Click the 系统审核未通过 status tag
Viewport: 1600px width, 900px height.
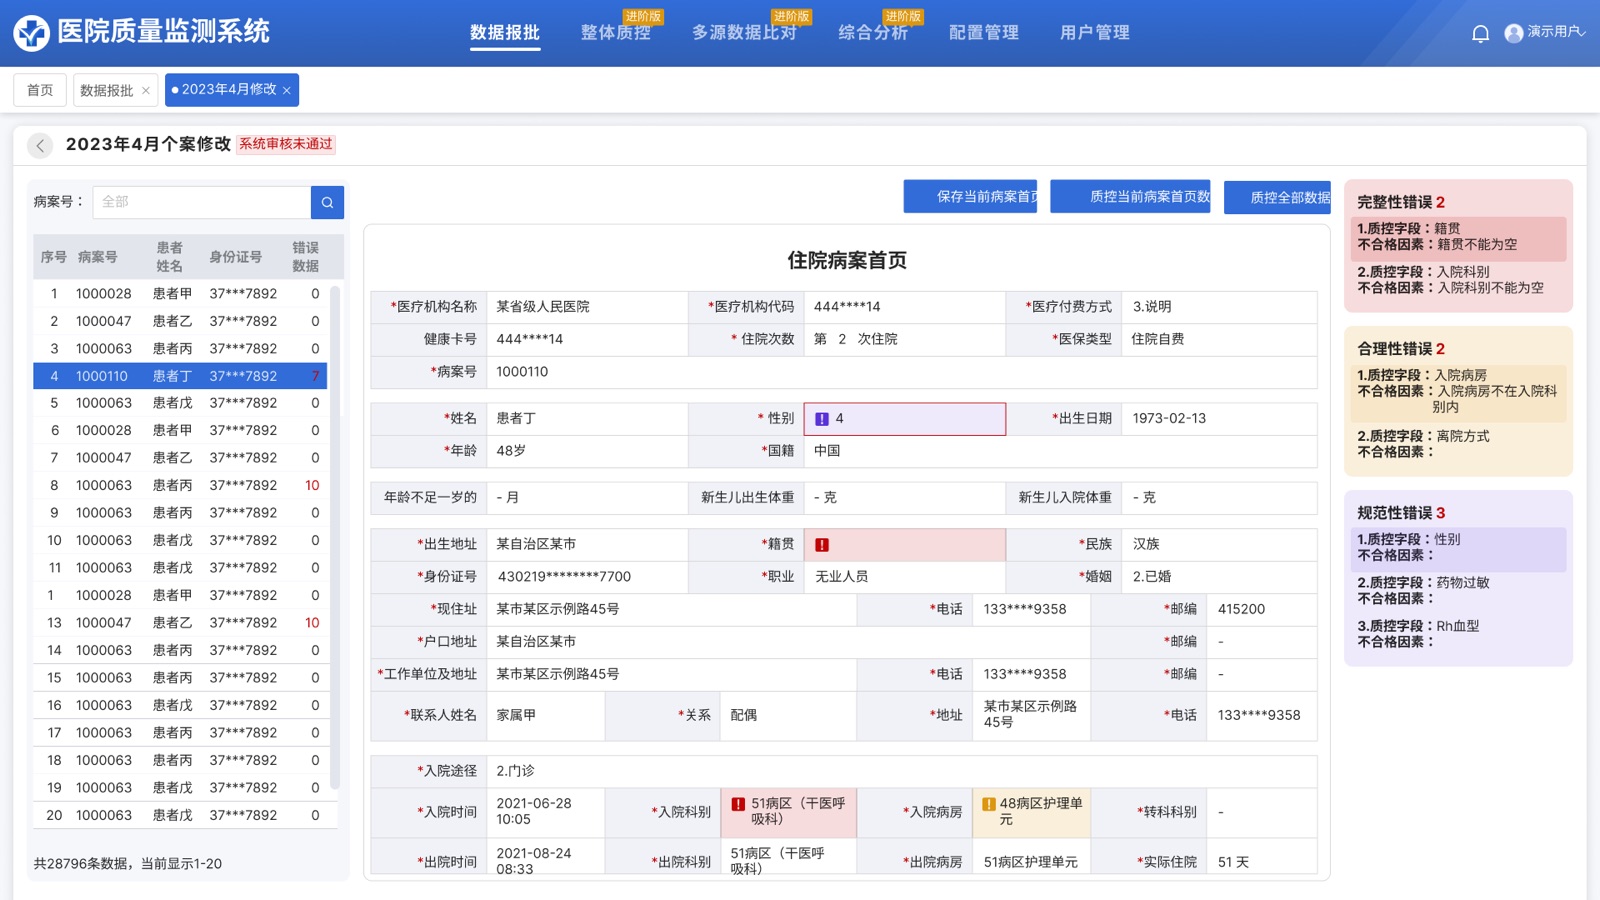click(x=286, y=144)
